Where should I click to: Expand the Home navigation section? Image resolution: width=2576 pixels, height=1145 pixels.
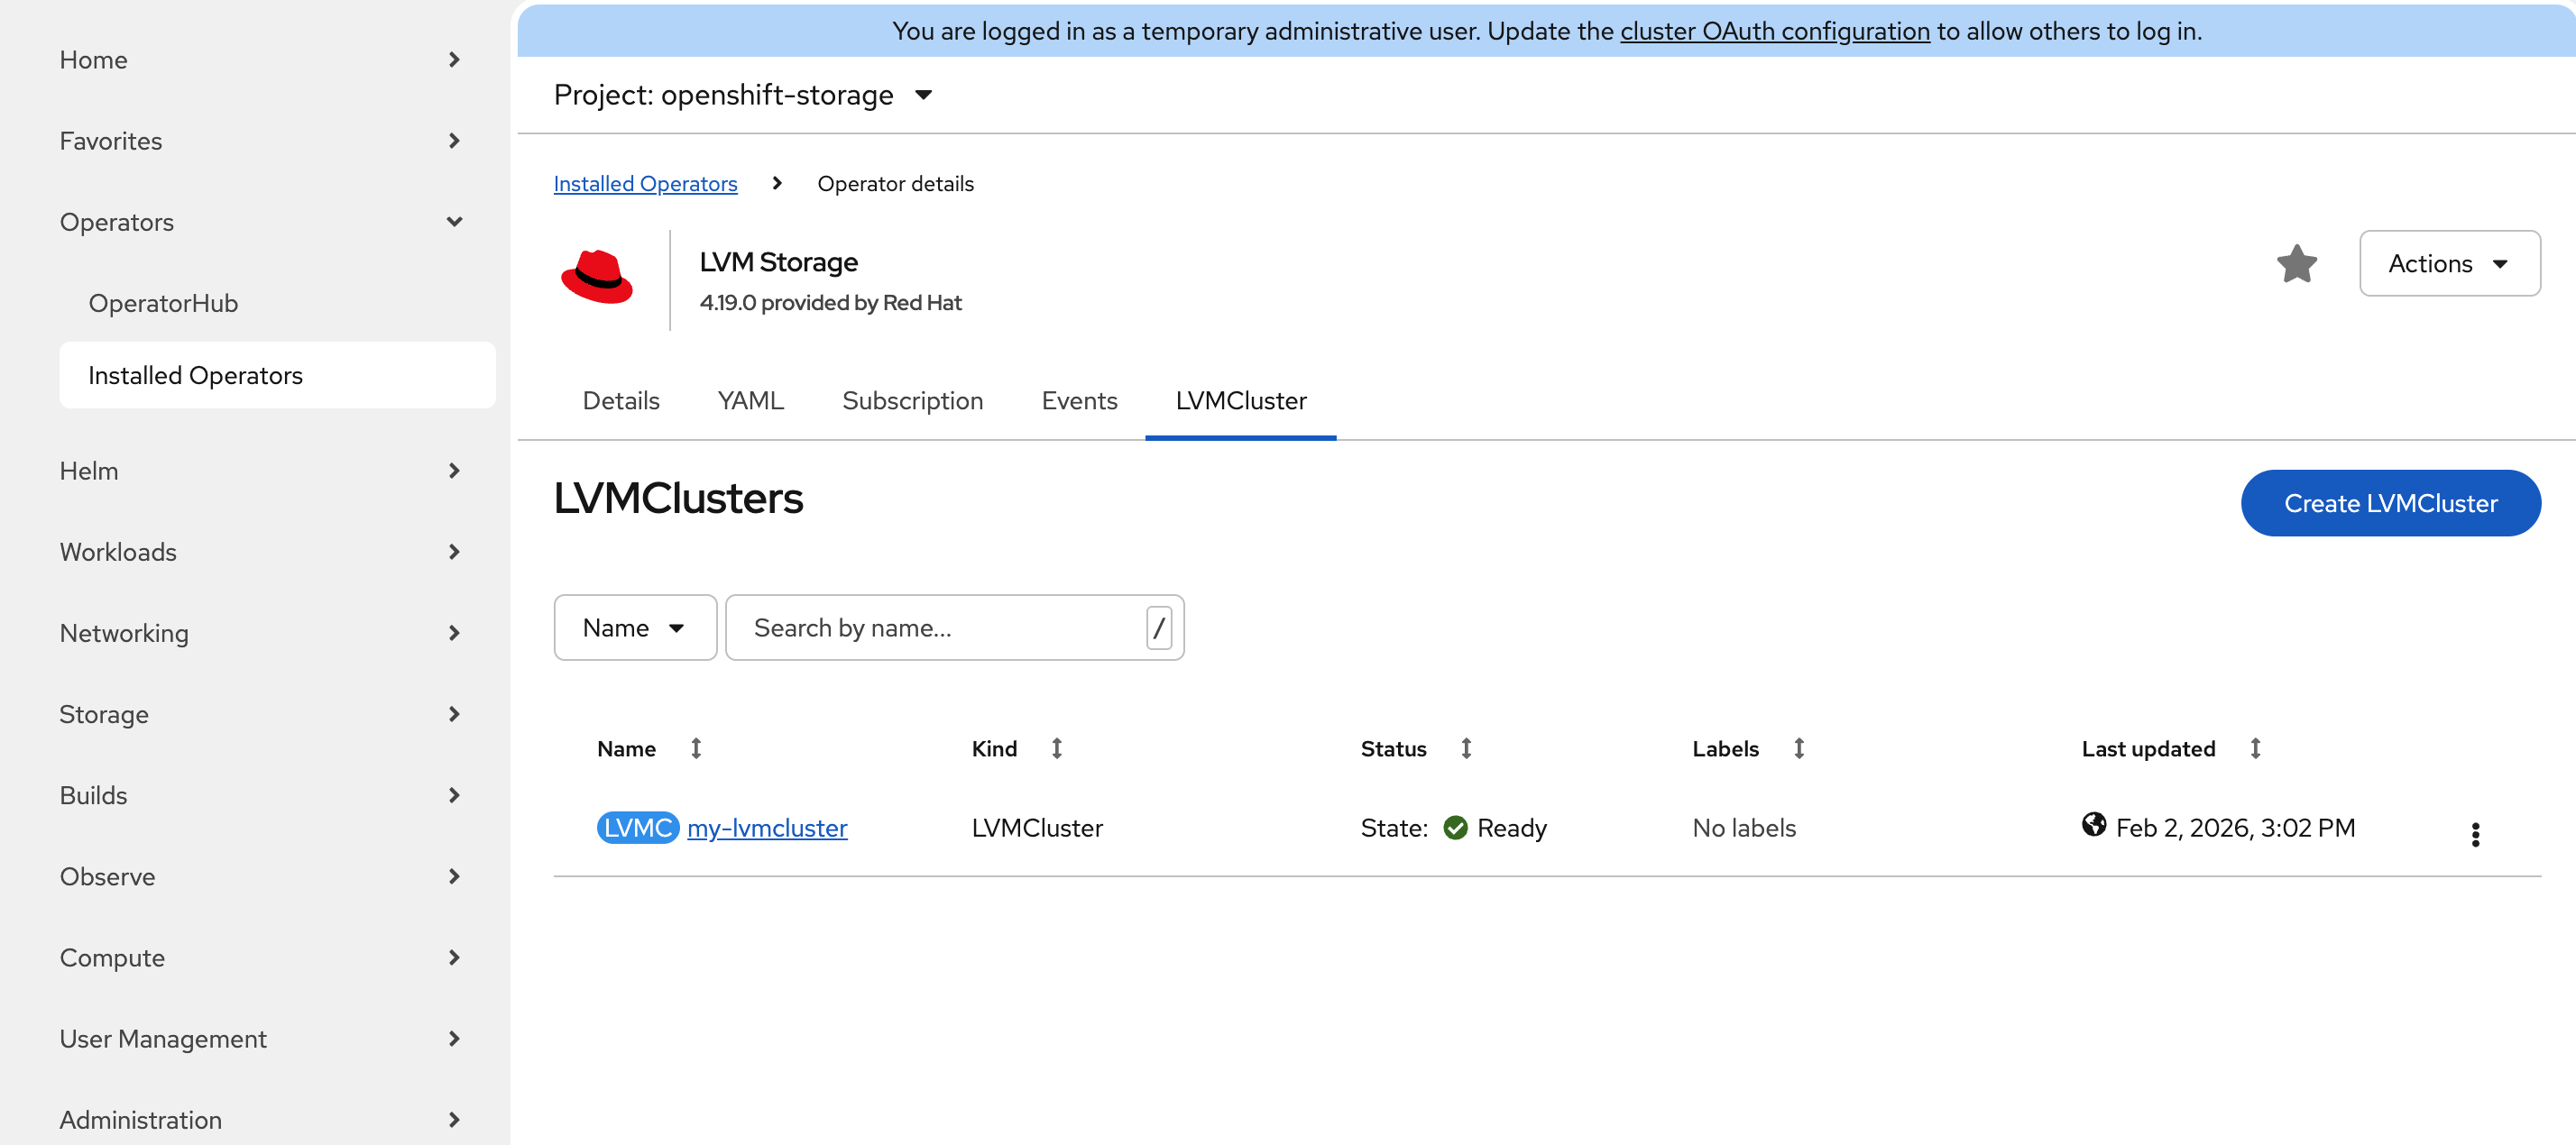click(x=262, y=60)
